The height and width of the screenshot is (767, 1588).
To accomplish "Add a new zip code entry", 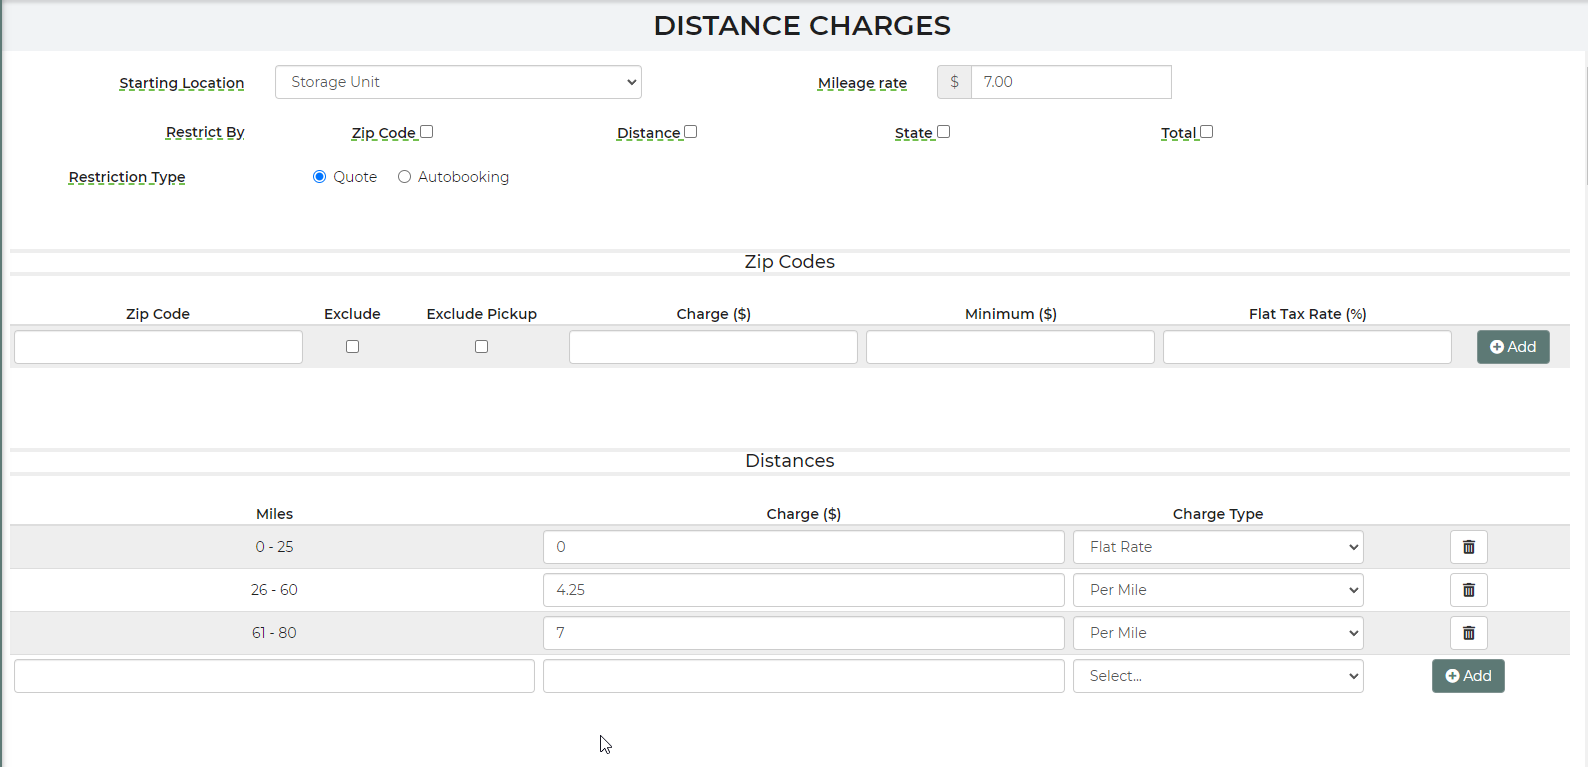I will [x=1512, y=347].
